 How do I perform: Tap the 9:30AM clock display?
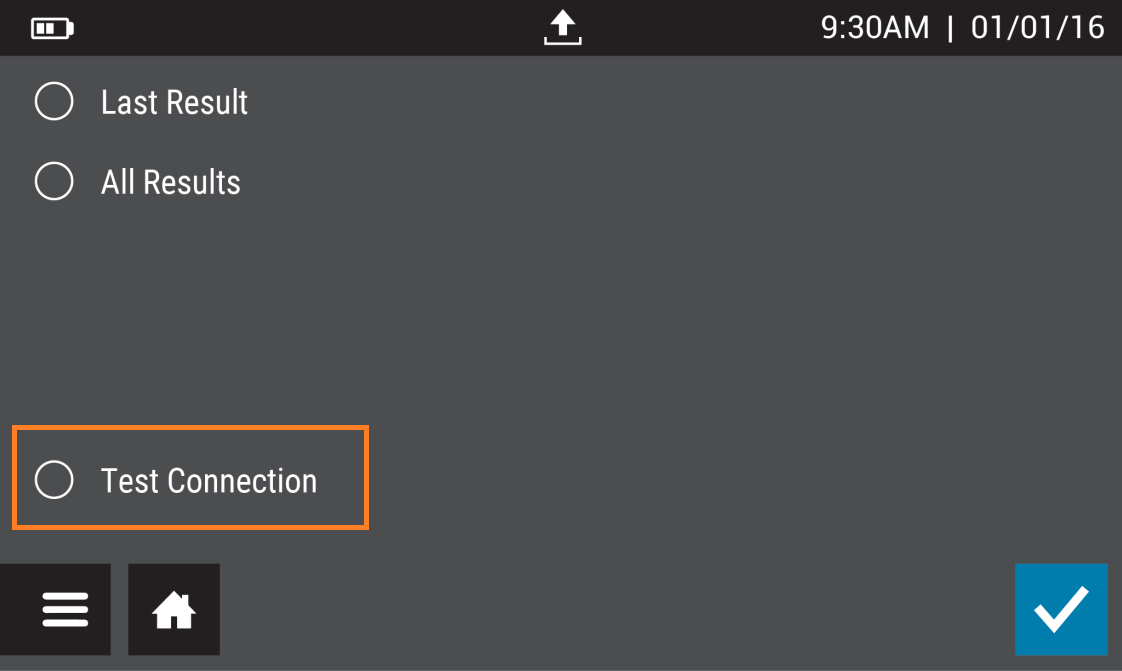point(875,28)
